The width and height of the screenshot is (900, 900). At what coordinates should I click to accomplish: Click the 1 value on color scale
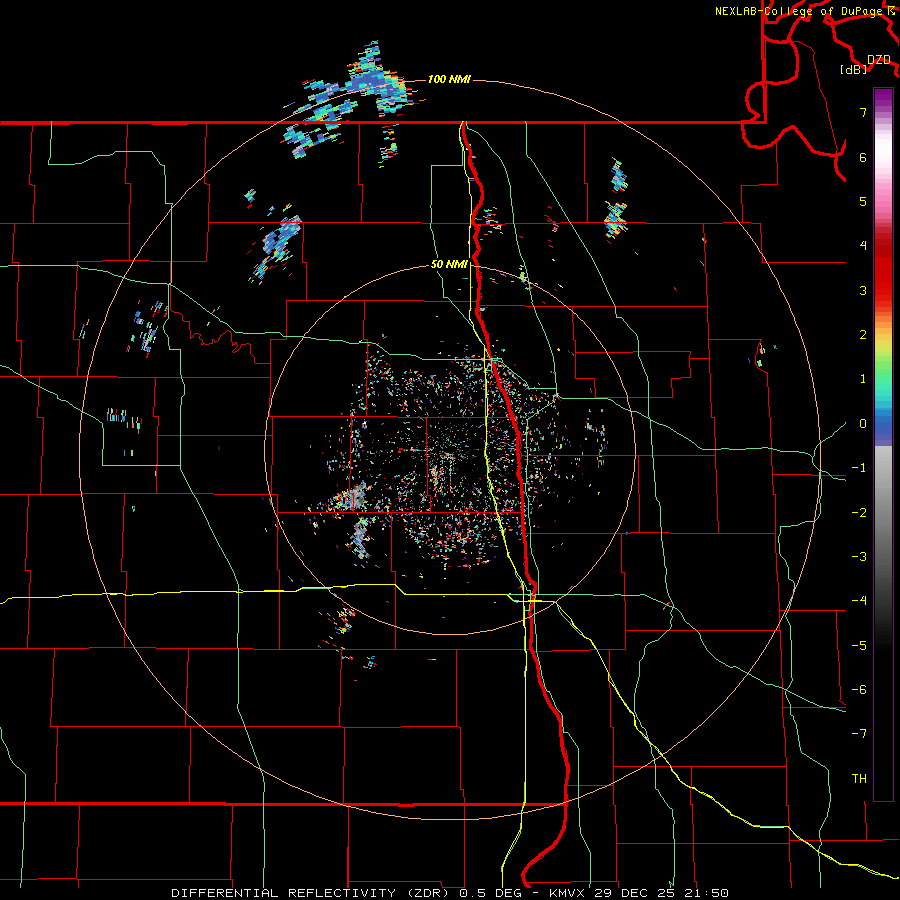[863, 379]
